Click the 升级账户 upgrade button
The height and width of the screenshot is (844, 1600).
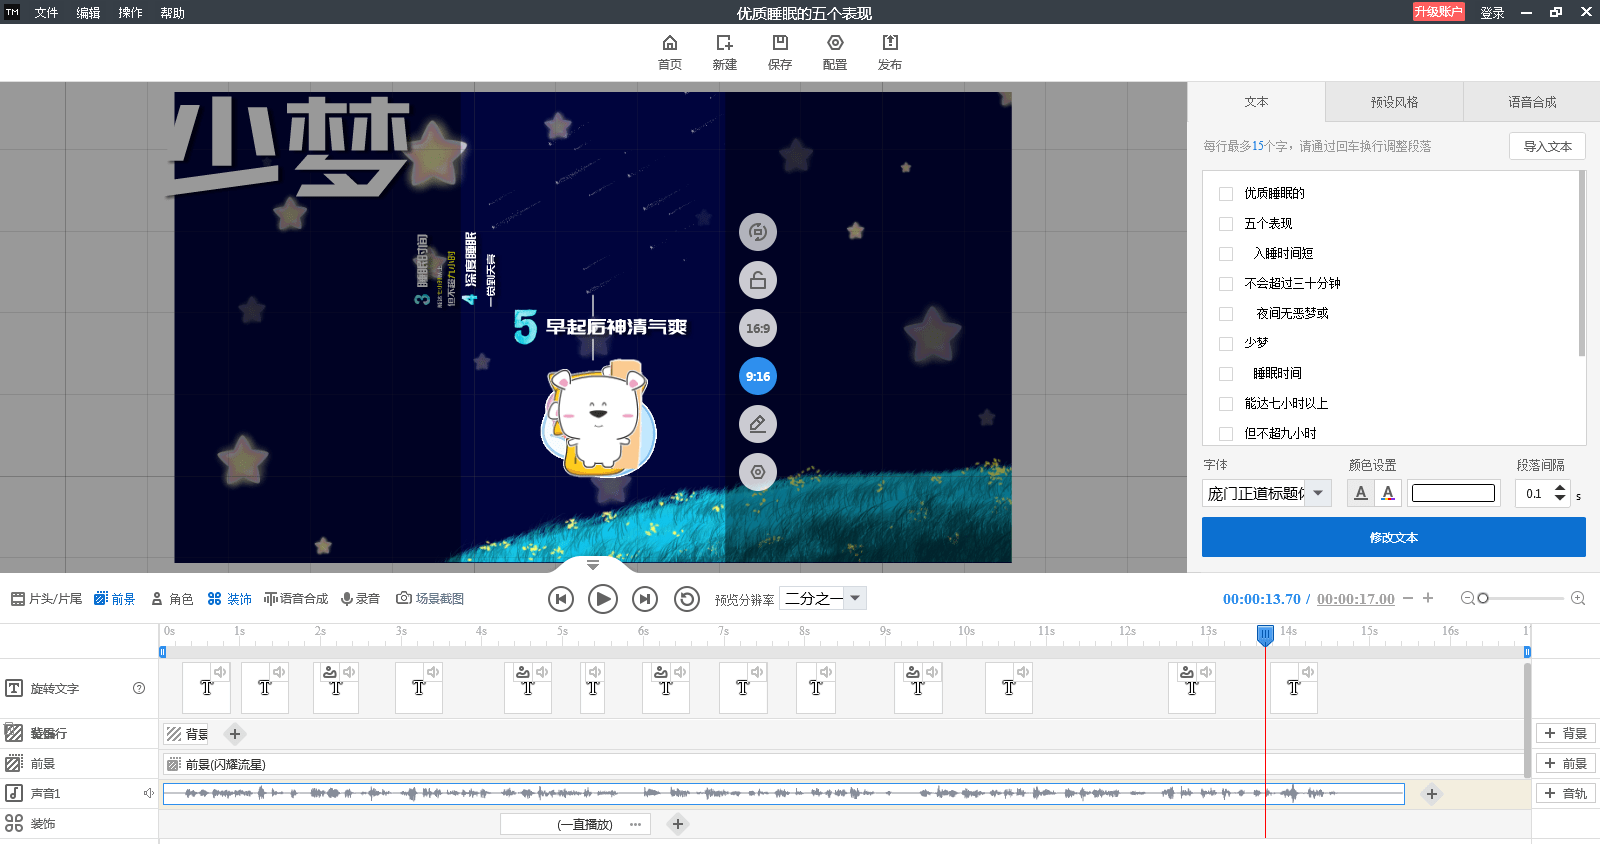pyautogui.click(x=1438, y=12)
